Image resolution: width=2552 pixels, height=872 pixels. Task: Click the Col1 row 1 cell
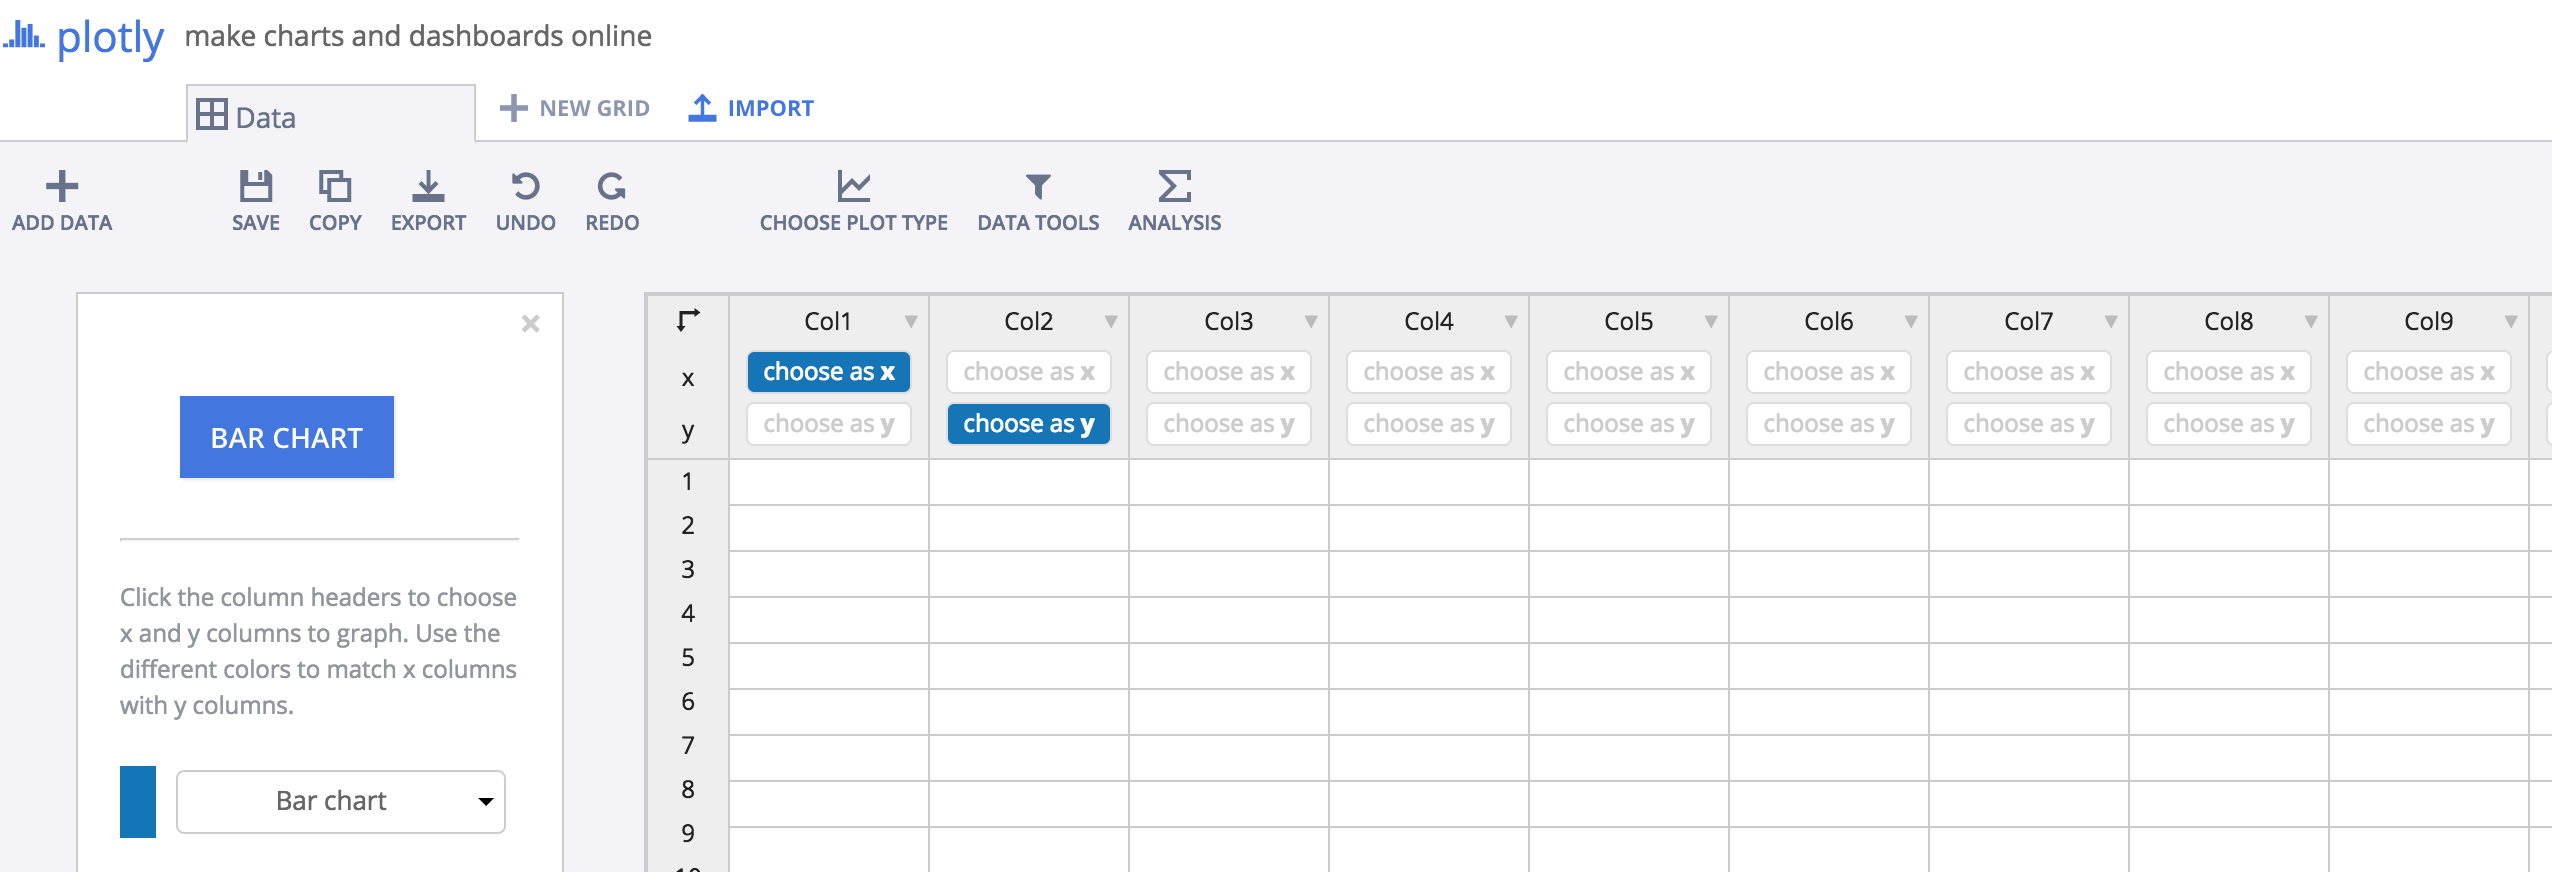(829, 482)
